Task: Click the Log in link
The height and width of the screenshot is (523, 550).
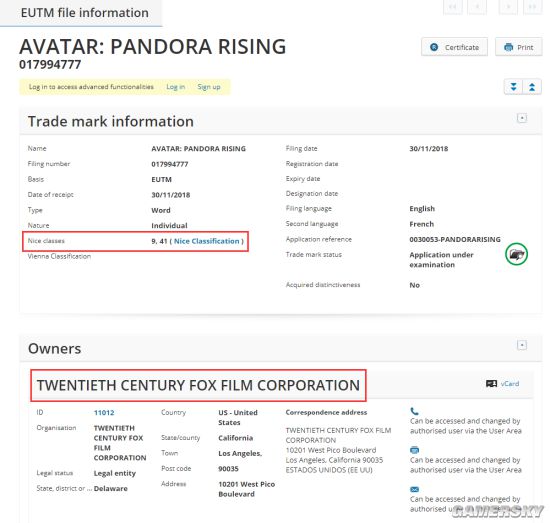Action: pyautogui.click(x=175, y=87)
